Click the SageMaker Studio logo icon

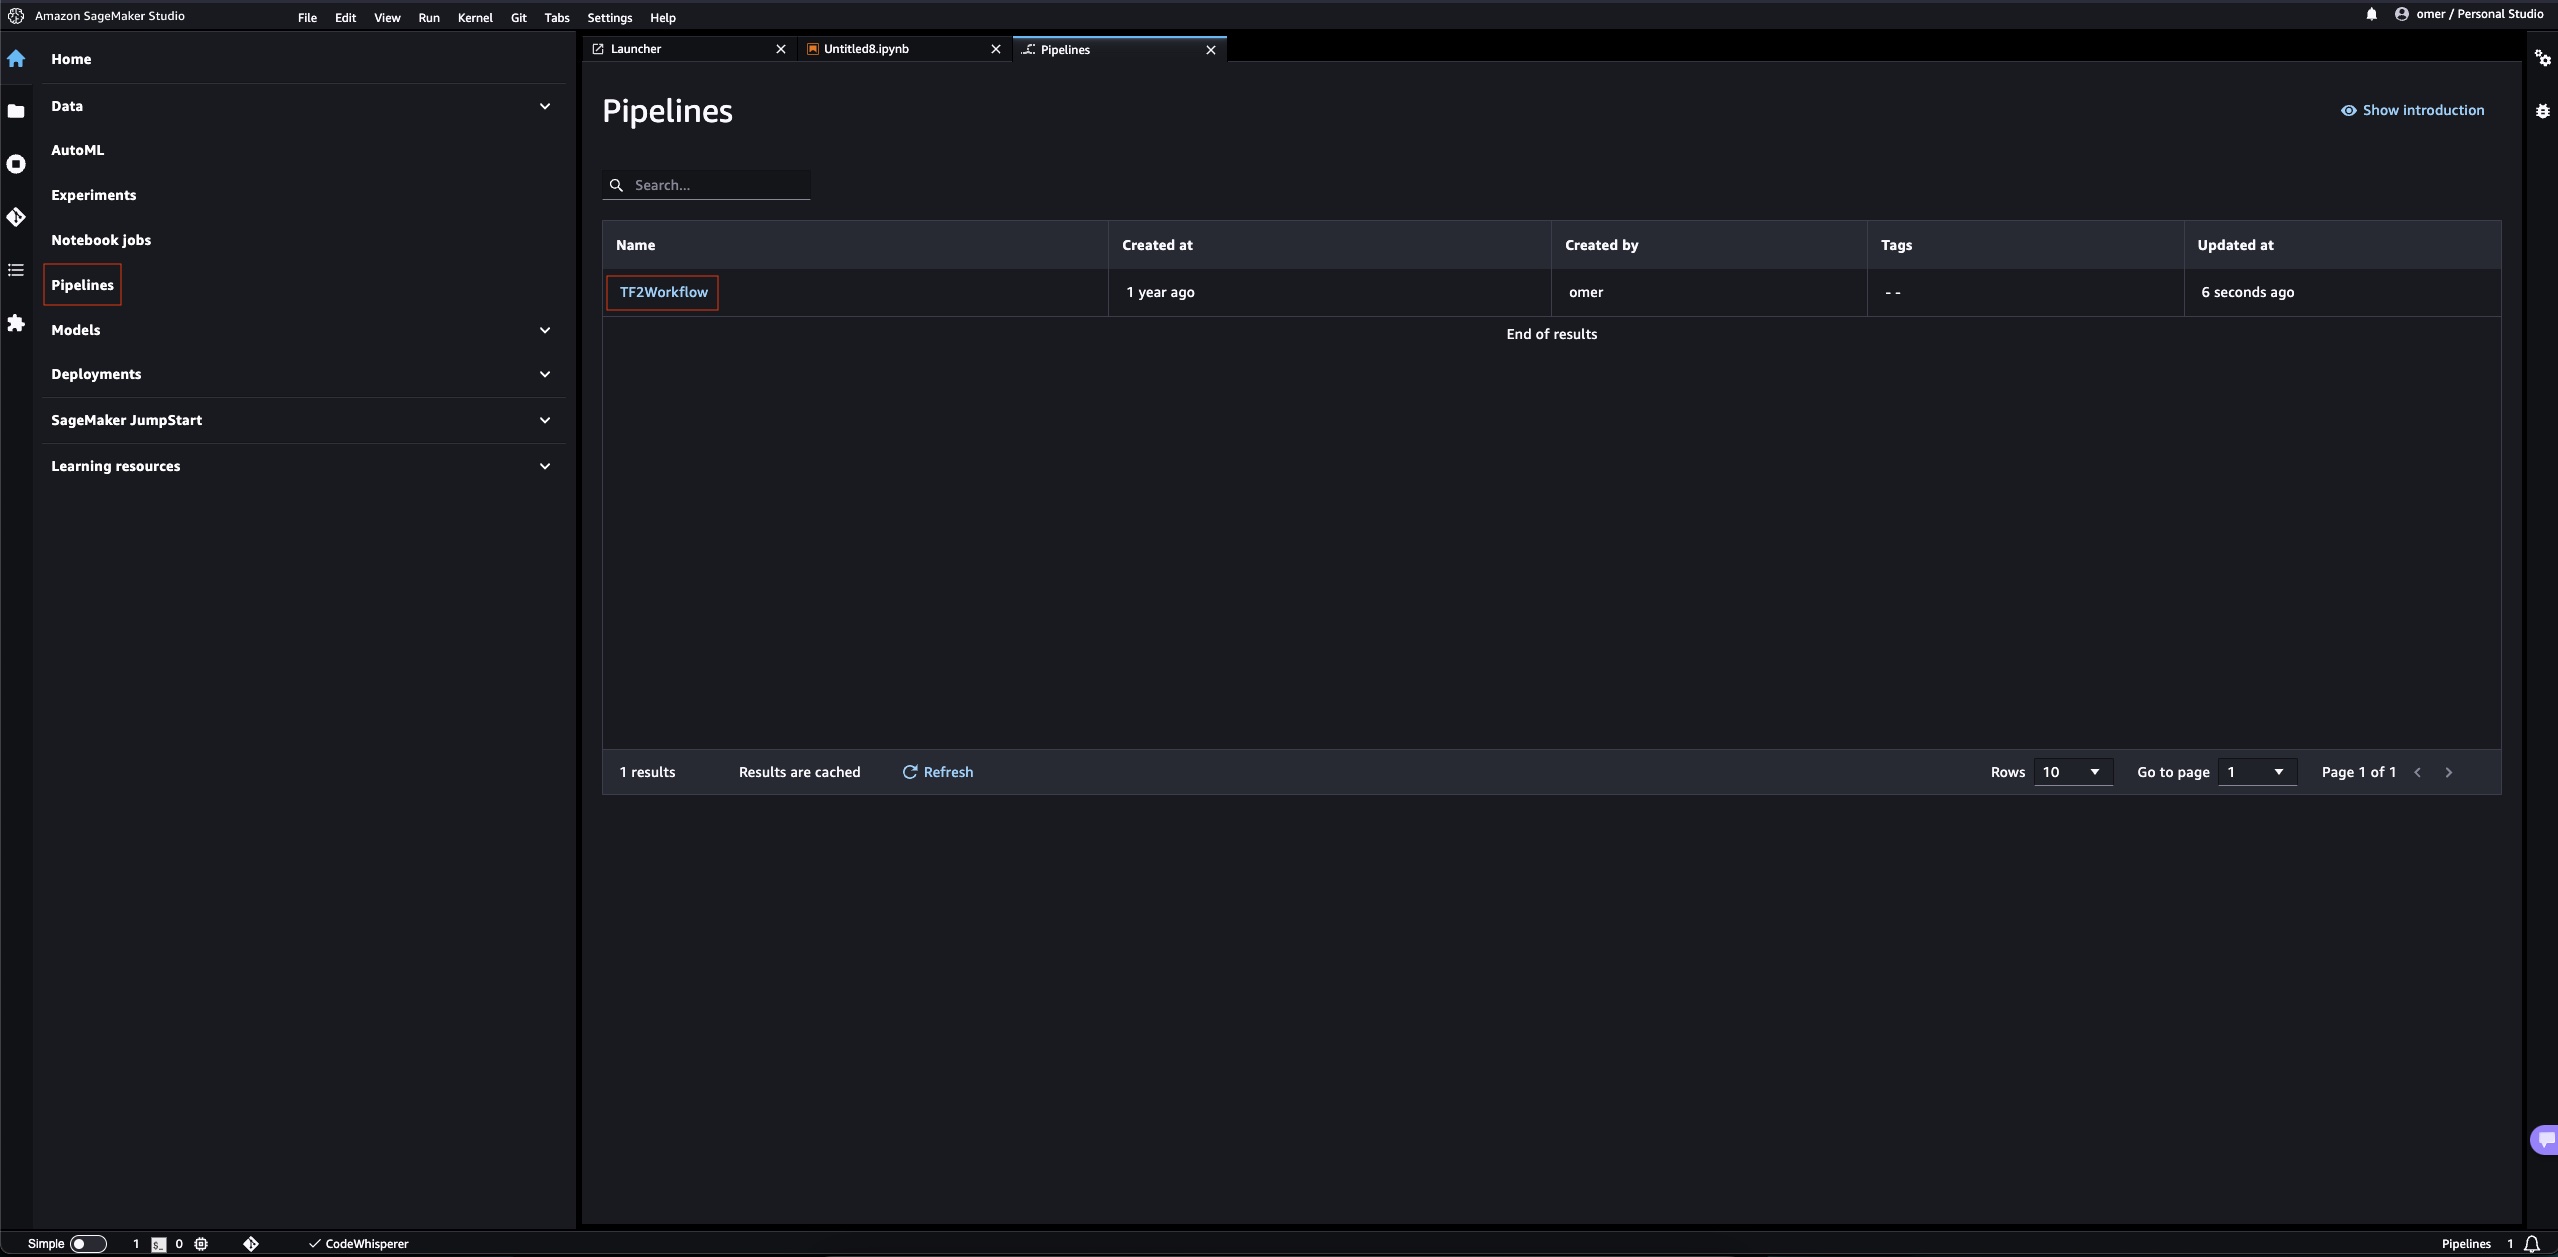(x=16, y=16)
